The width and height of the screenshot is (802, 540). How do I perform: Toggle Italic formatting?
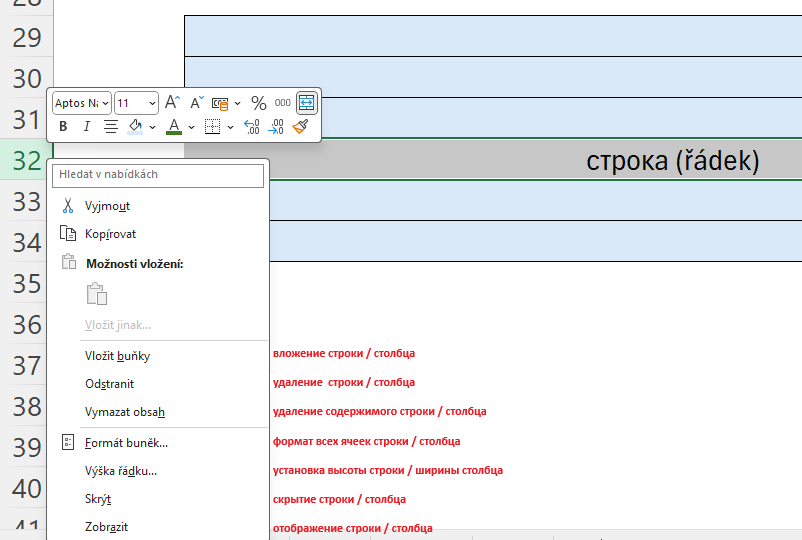pos(86,127)
